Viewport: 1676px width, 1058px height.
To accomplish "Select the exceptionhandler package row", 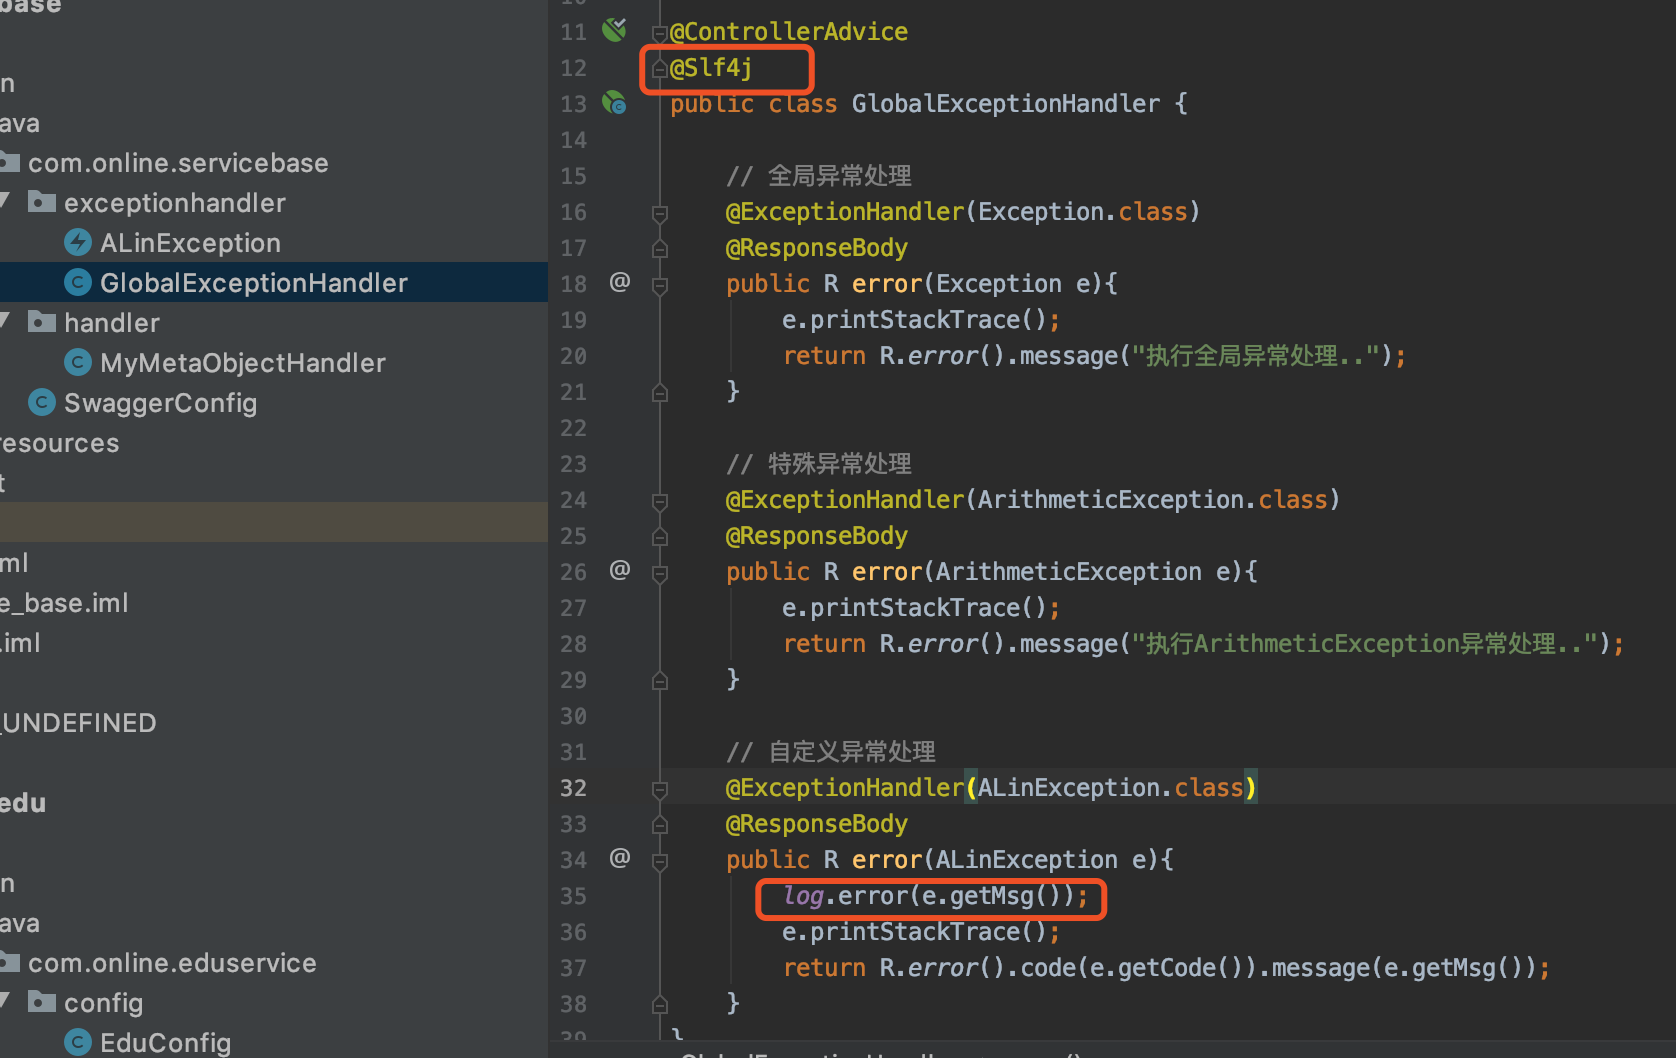I will tap(274, 202).
